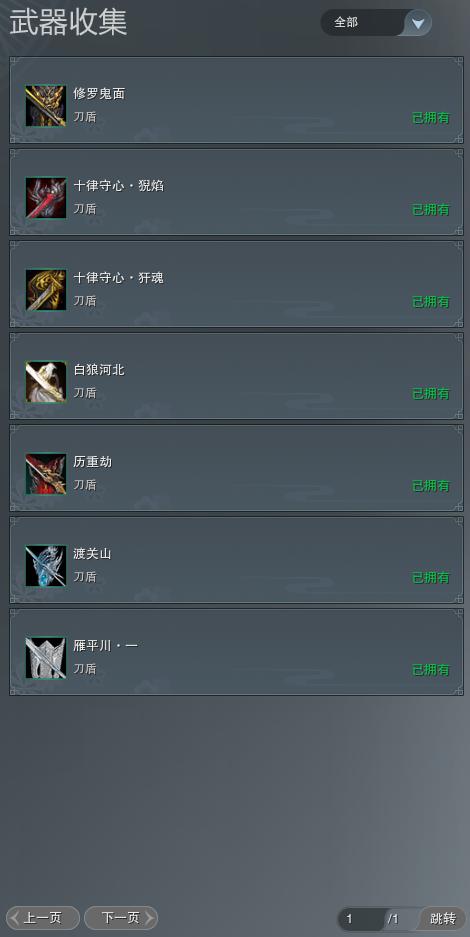Open the 十律守心·犴魂 golden weapon icon

click(x=45, y=290)
